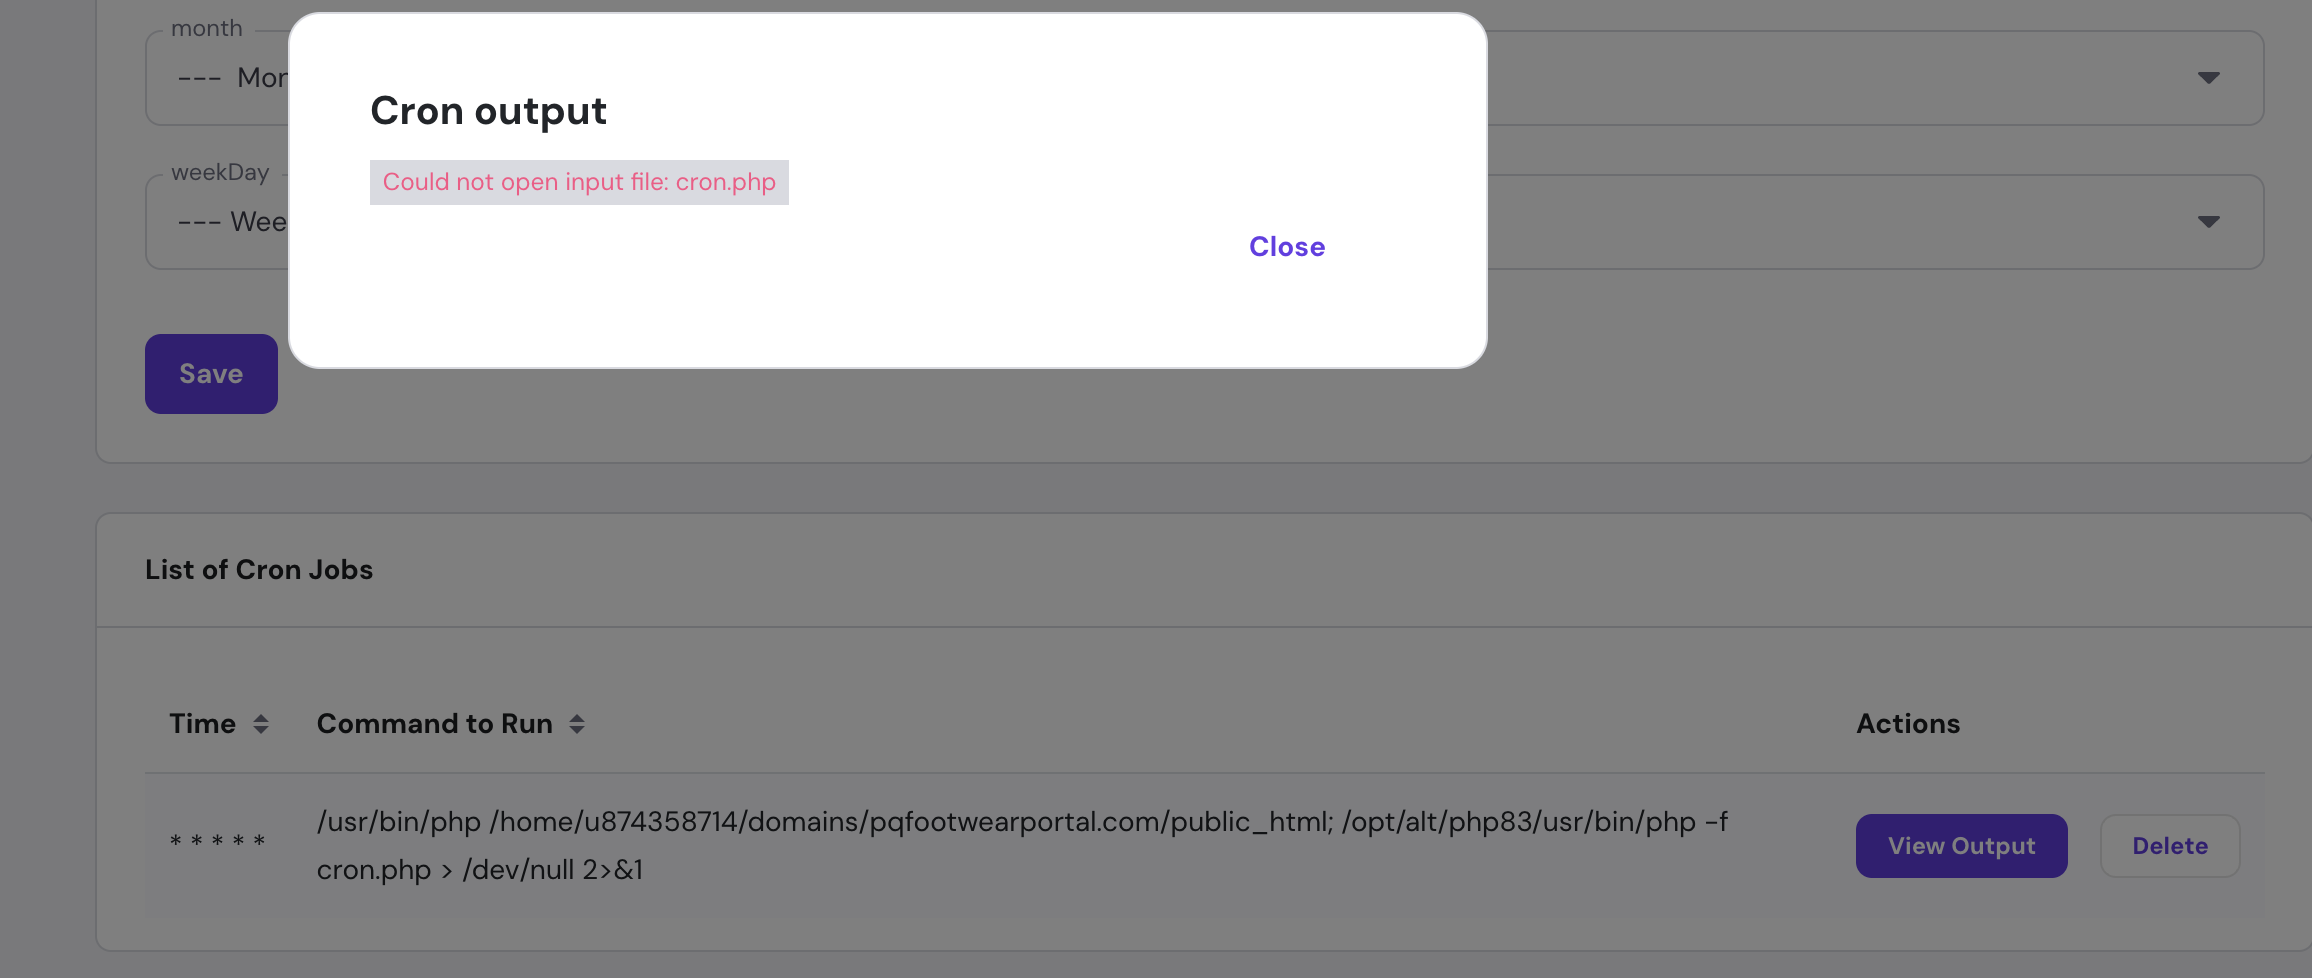The image size is (2312, 978).
Task: Click the Save button
Action: [x=211, y=374]
